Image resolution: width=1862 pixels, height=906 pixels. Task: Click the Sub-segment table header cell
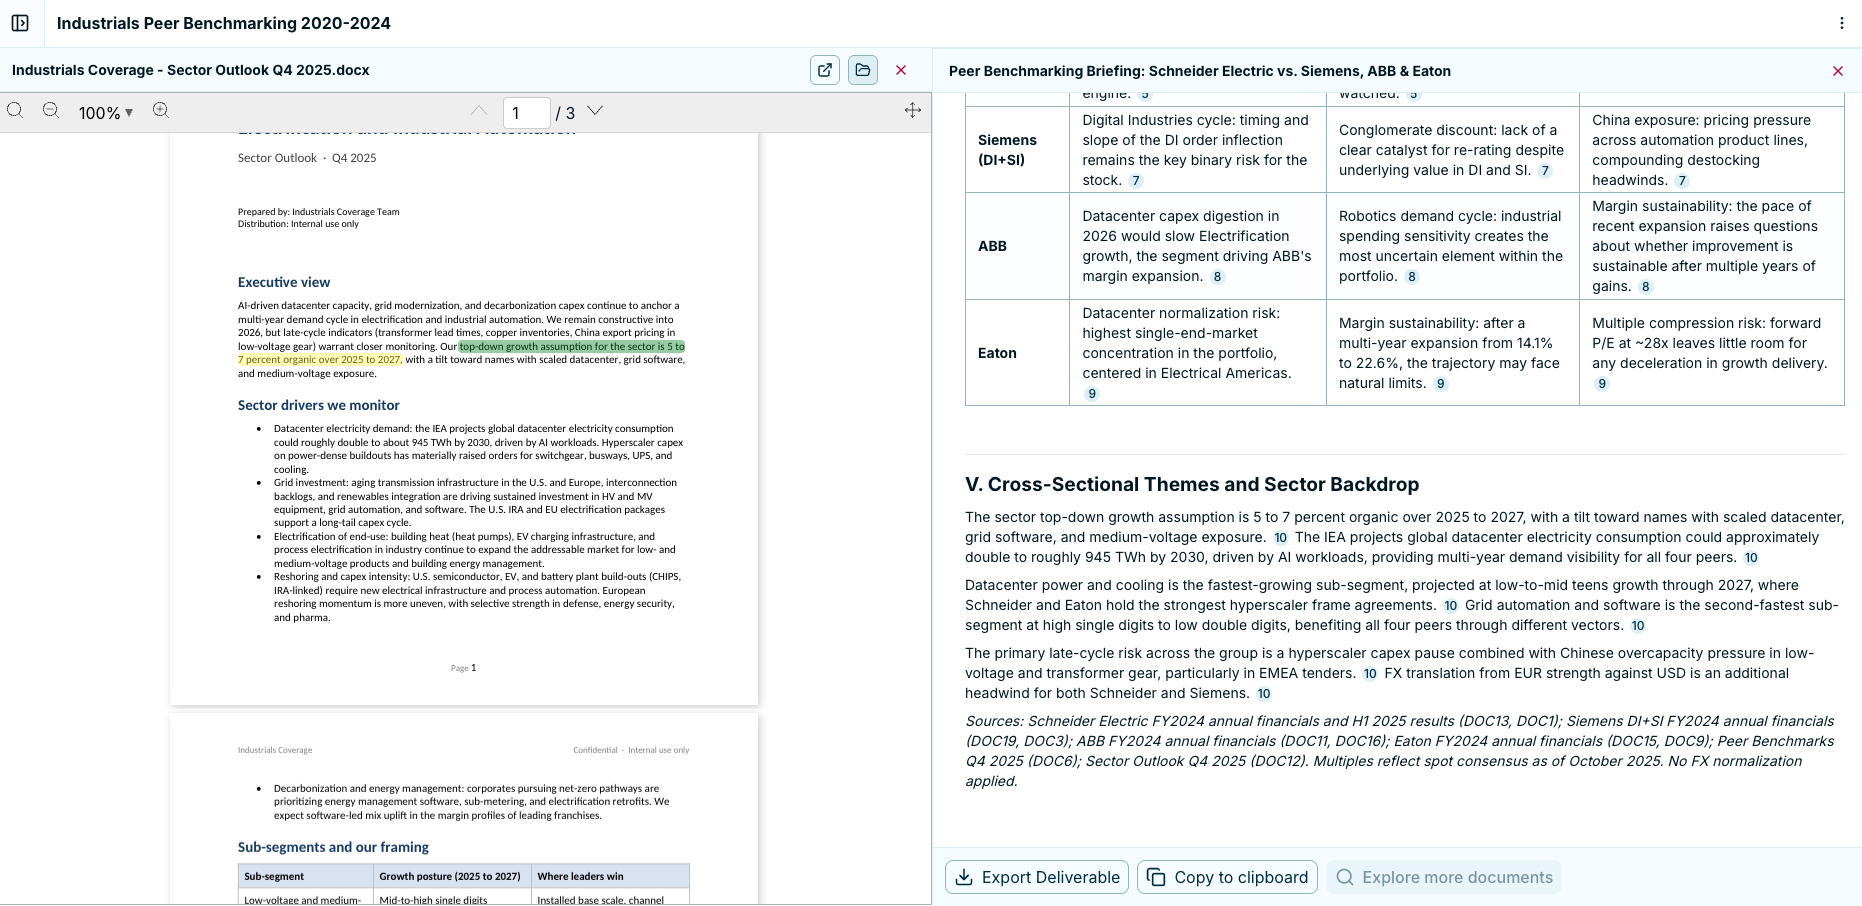click(306, 876)
